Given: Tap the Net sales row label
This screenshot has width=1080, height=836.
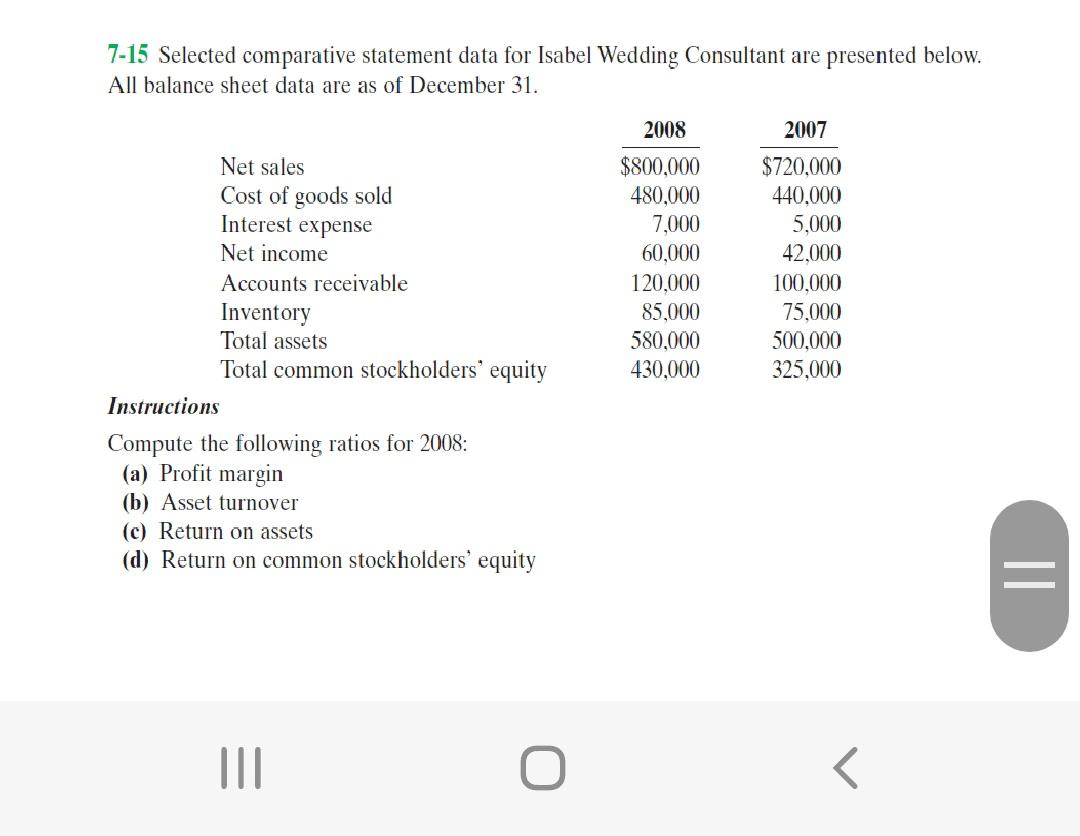Looking at the screenshot, I should (x=262, y=167).
